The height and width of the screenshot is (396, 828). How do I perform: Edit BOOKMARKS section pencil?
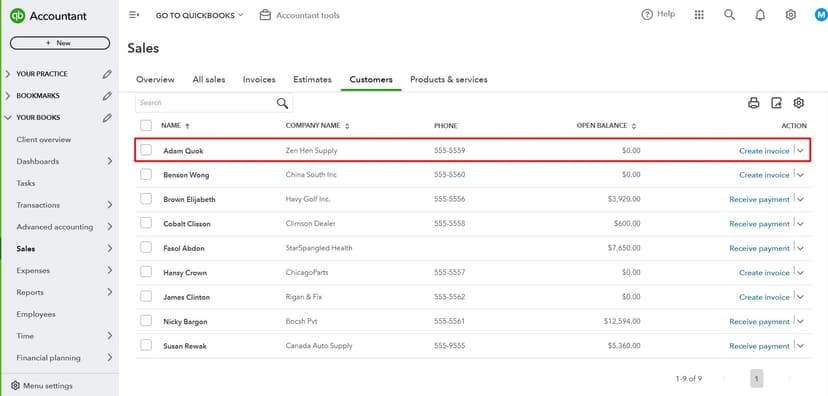[107, 96]
